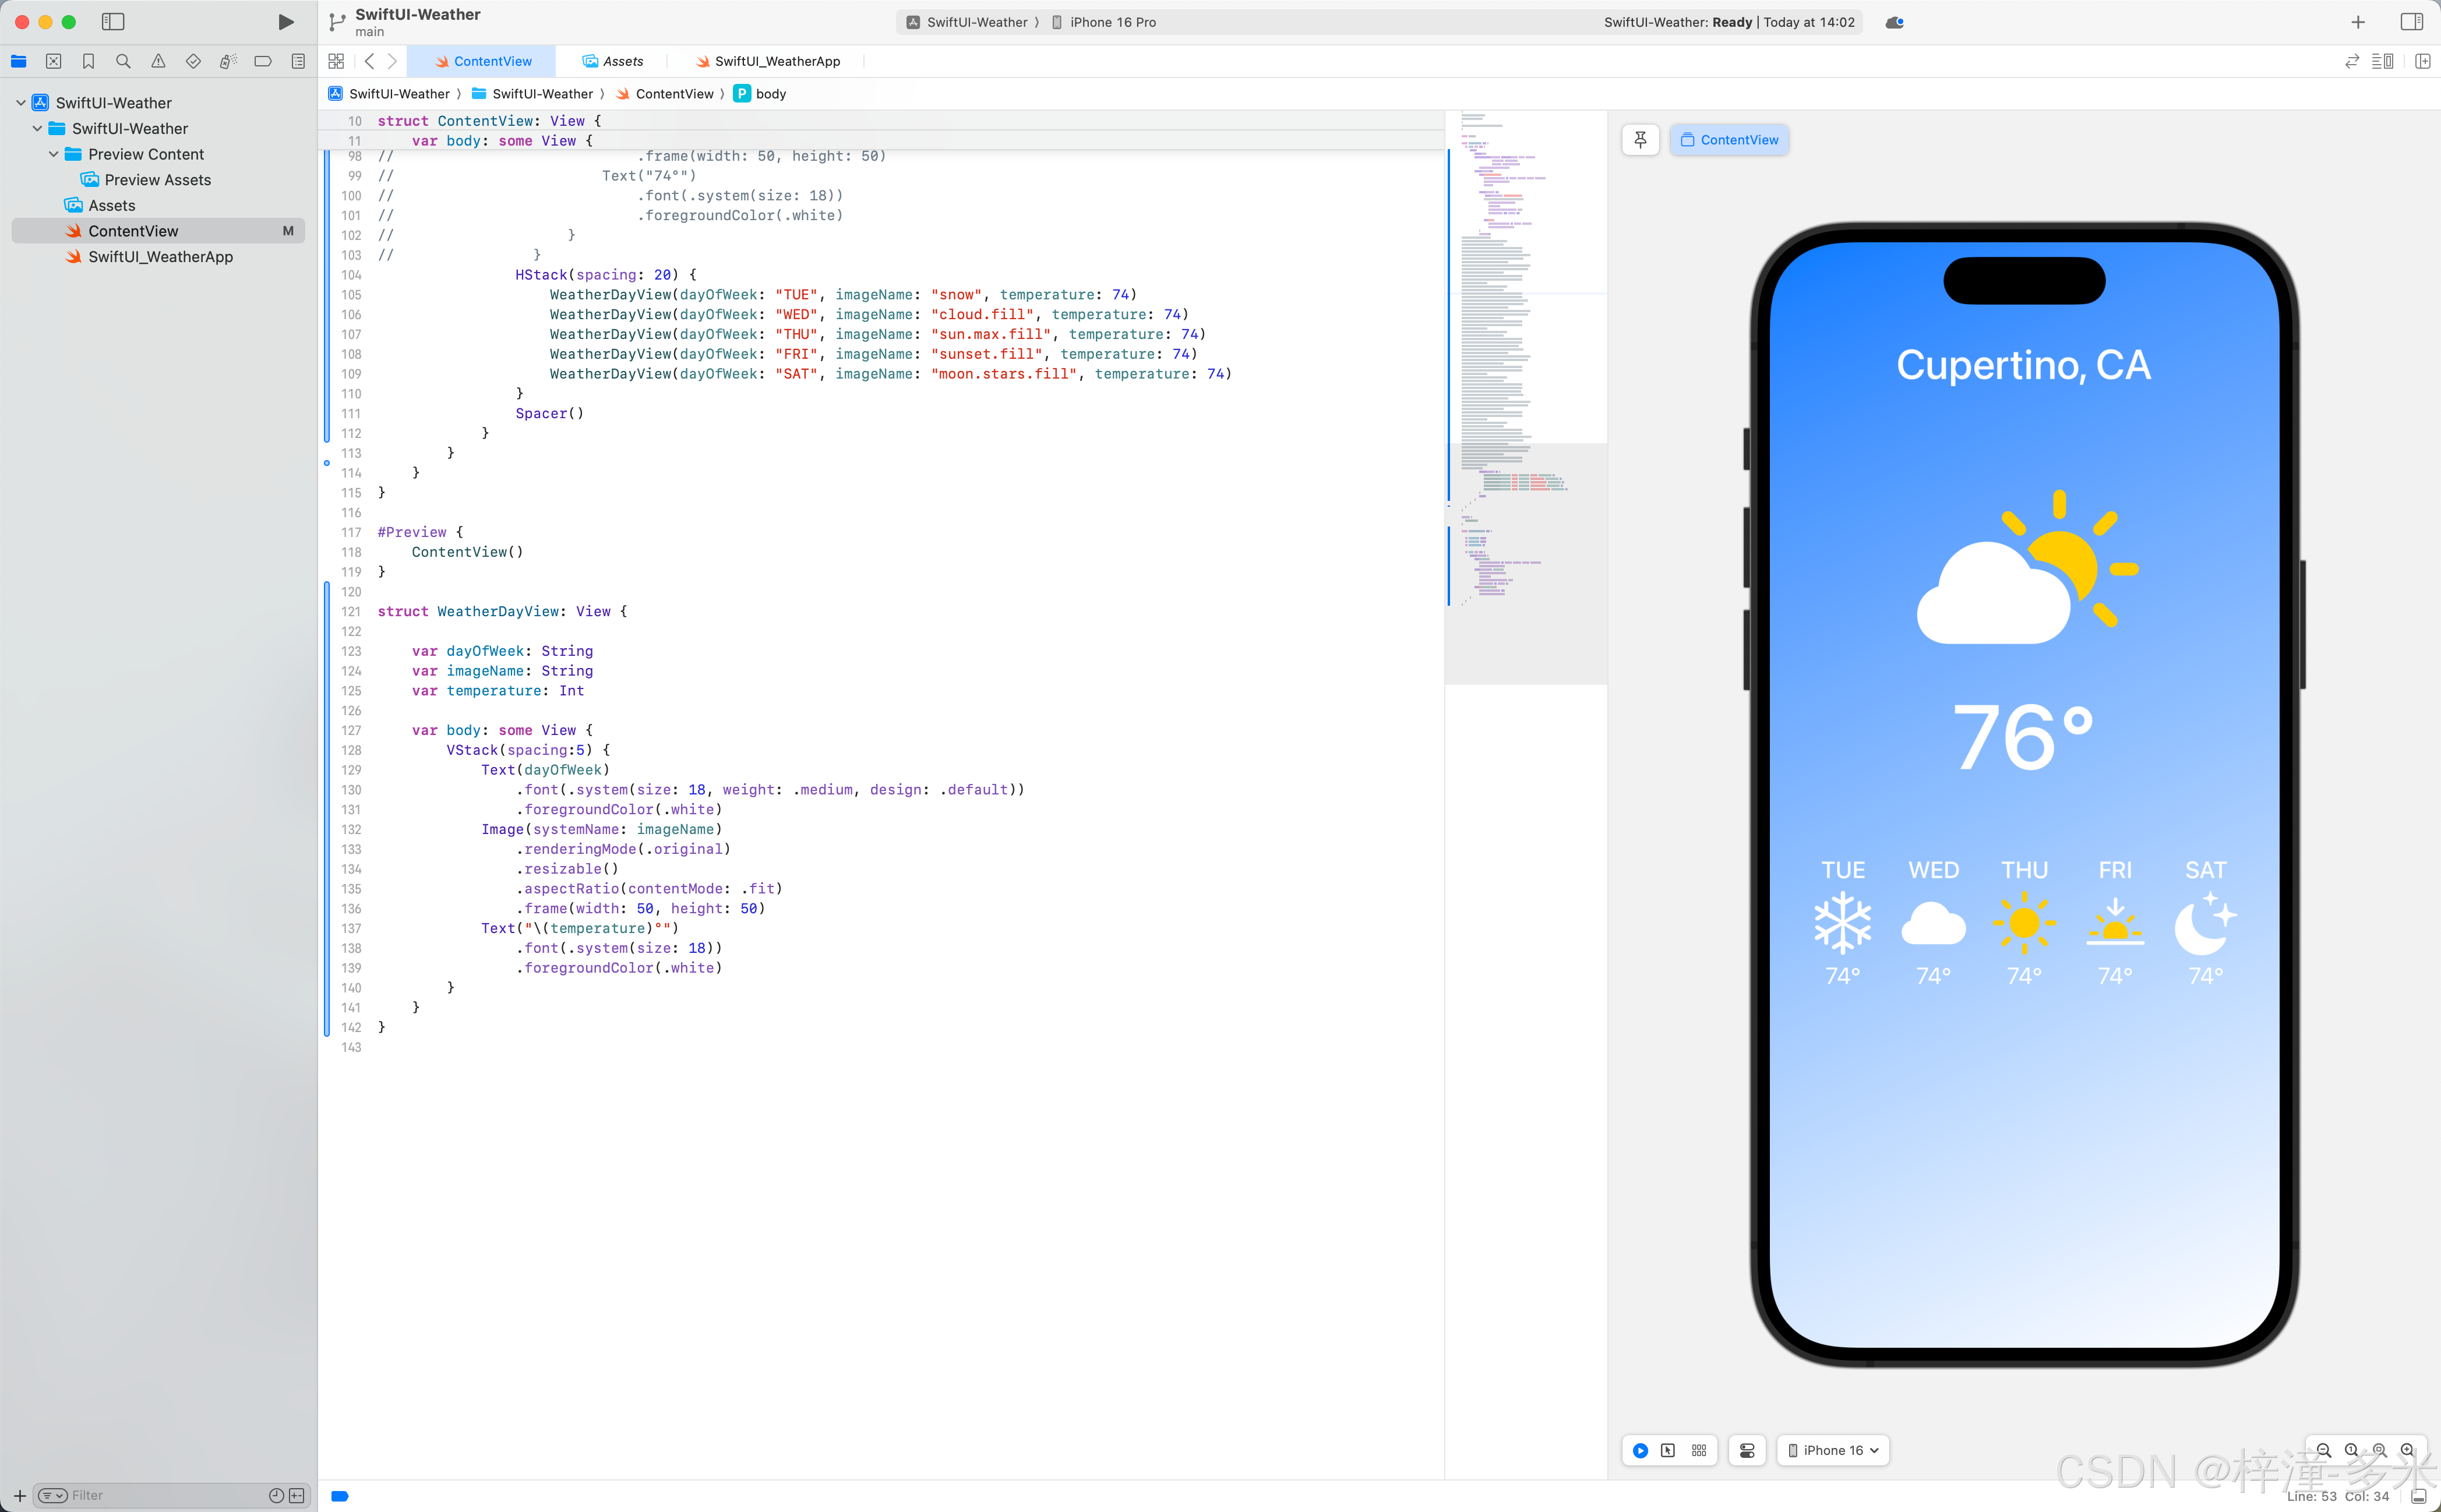
Task: Collapse the SwiftUI-Weather project root
Action: pos(21,103)
